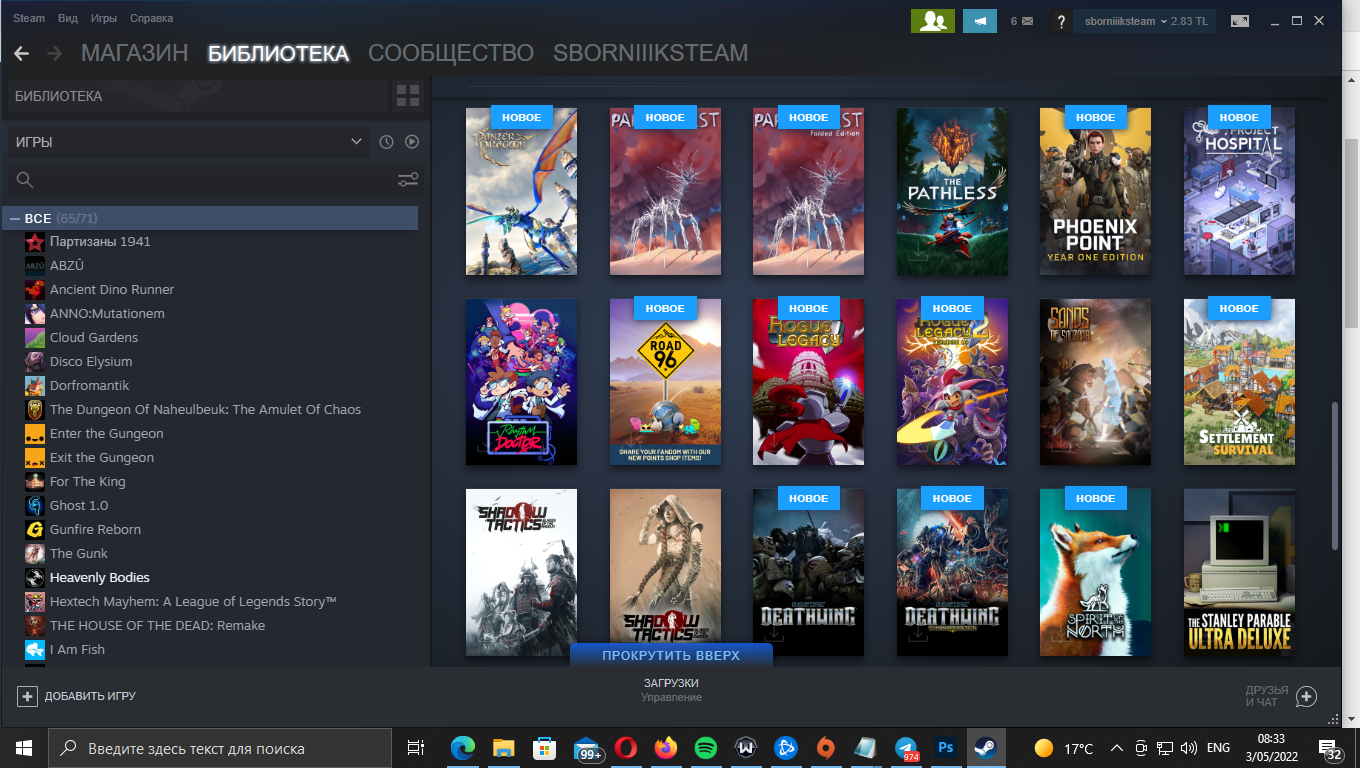1360x768 pixels.
Task: Open the help question mark icon
Action: tap(1060, 21)
